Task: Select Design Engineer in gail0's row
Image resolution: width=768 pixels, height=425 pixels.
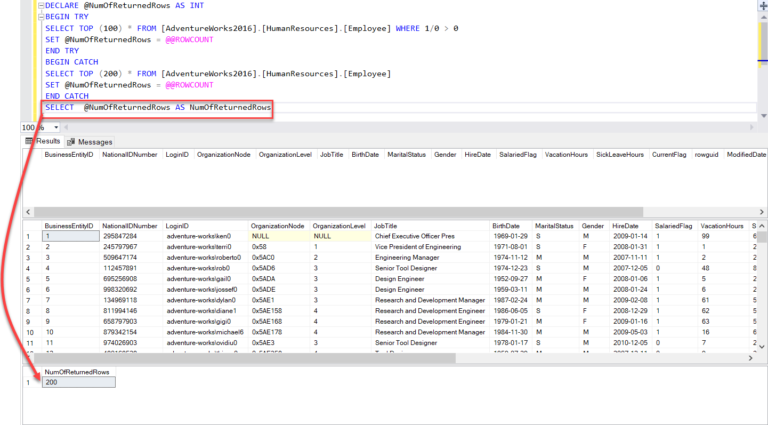Action: [x=431, y=279]
